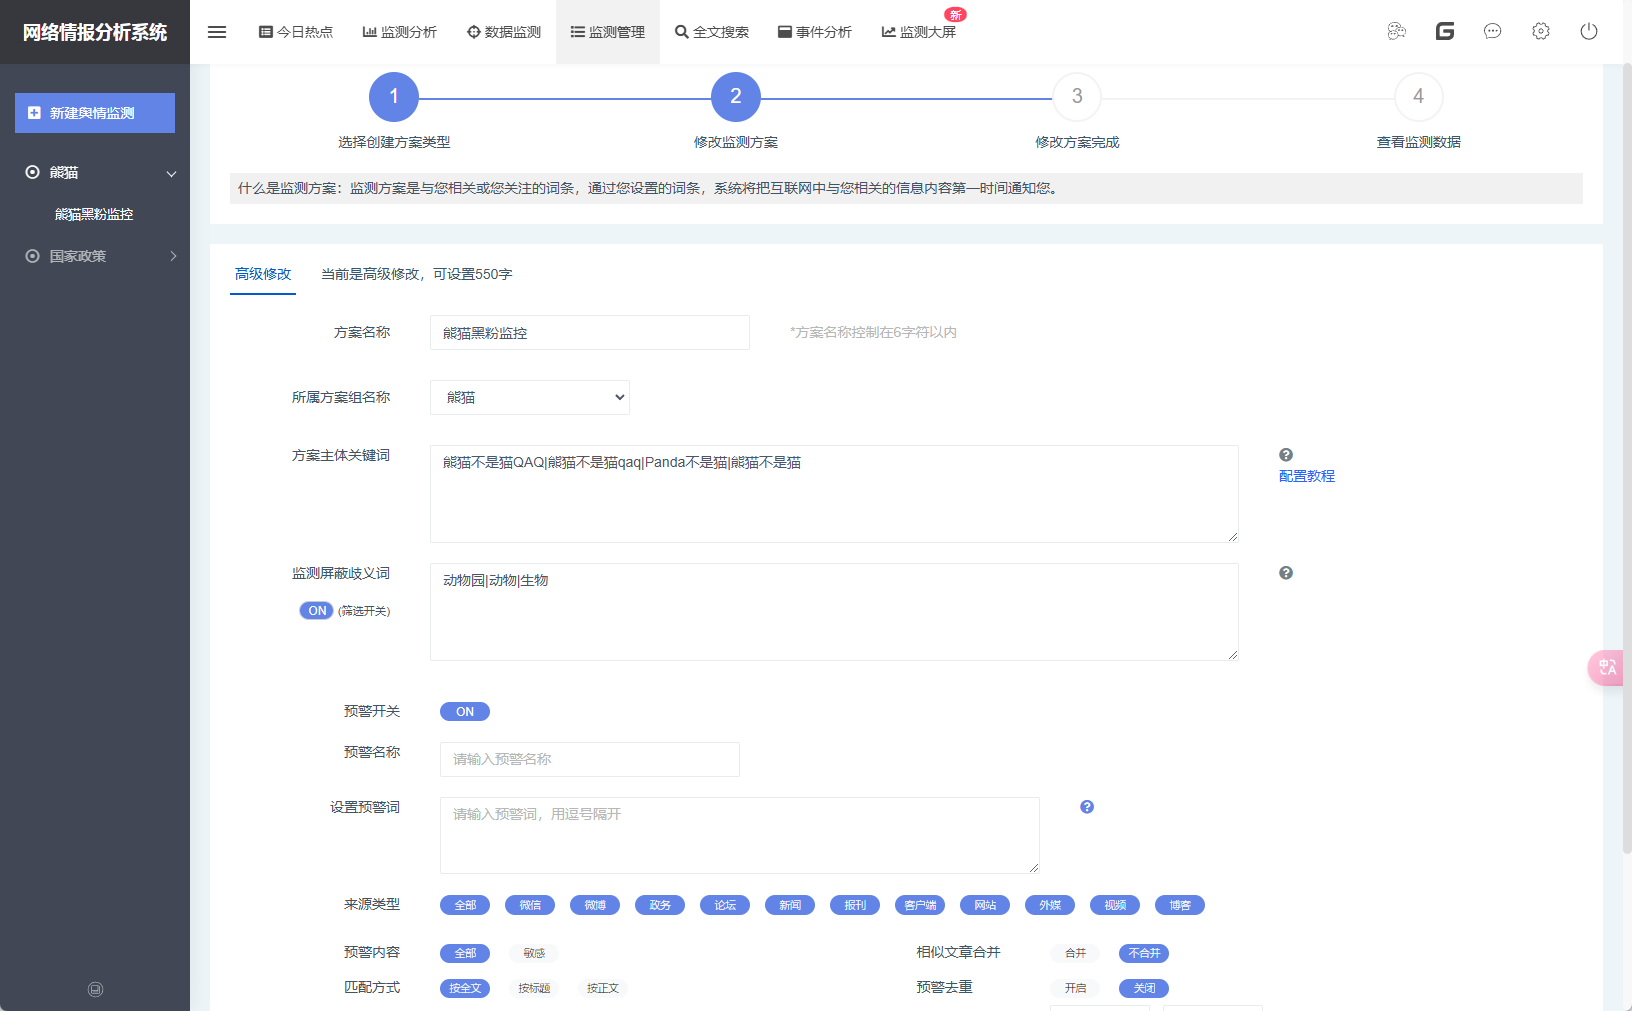The image size is (1632, 1011).
Task: Select 预警内容 全部 option
Action: click(x=465, y=953)
